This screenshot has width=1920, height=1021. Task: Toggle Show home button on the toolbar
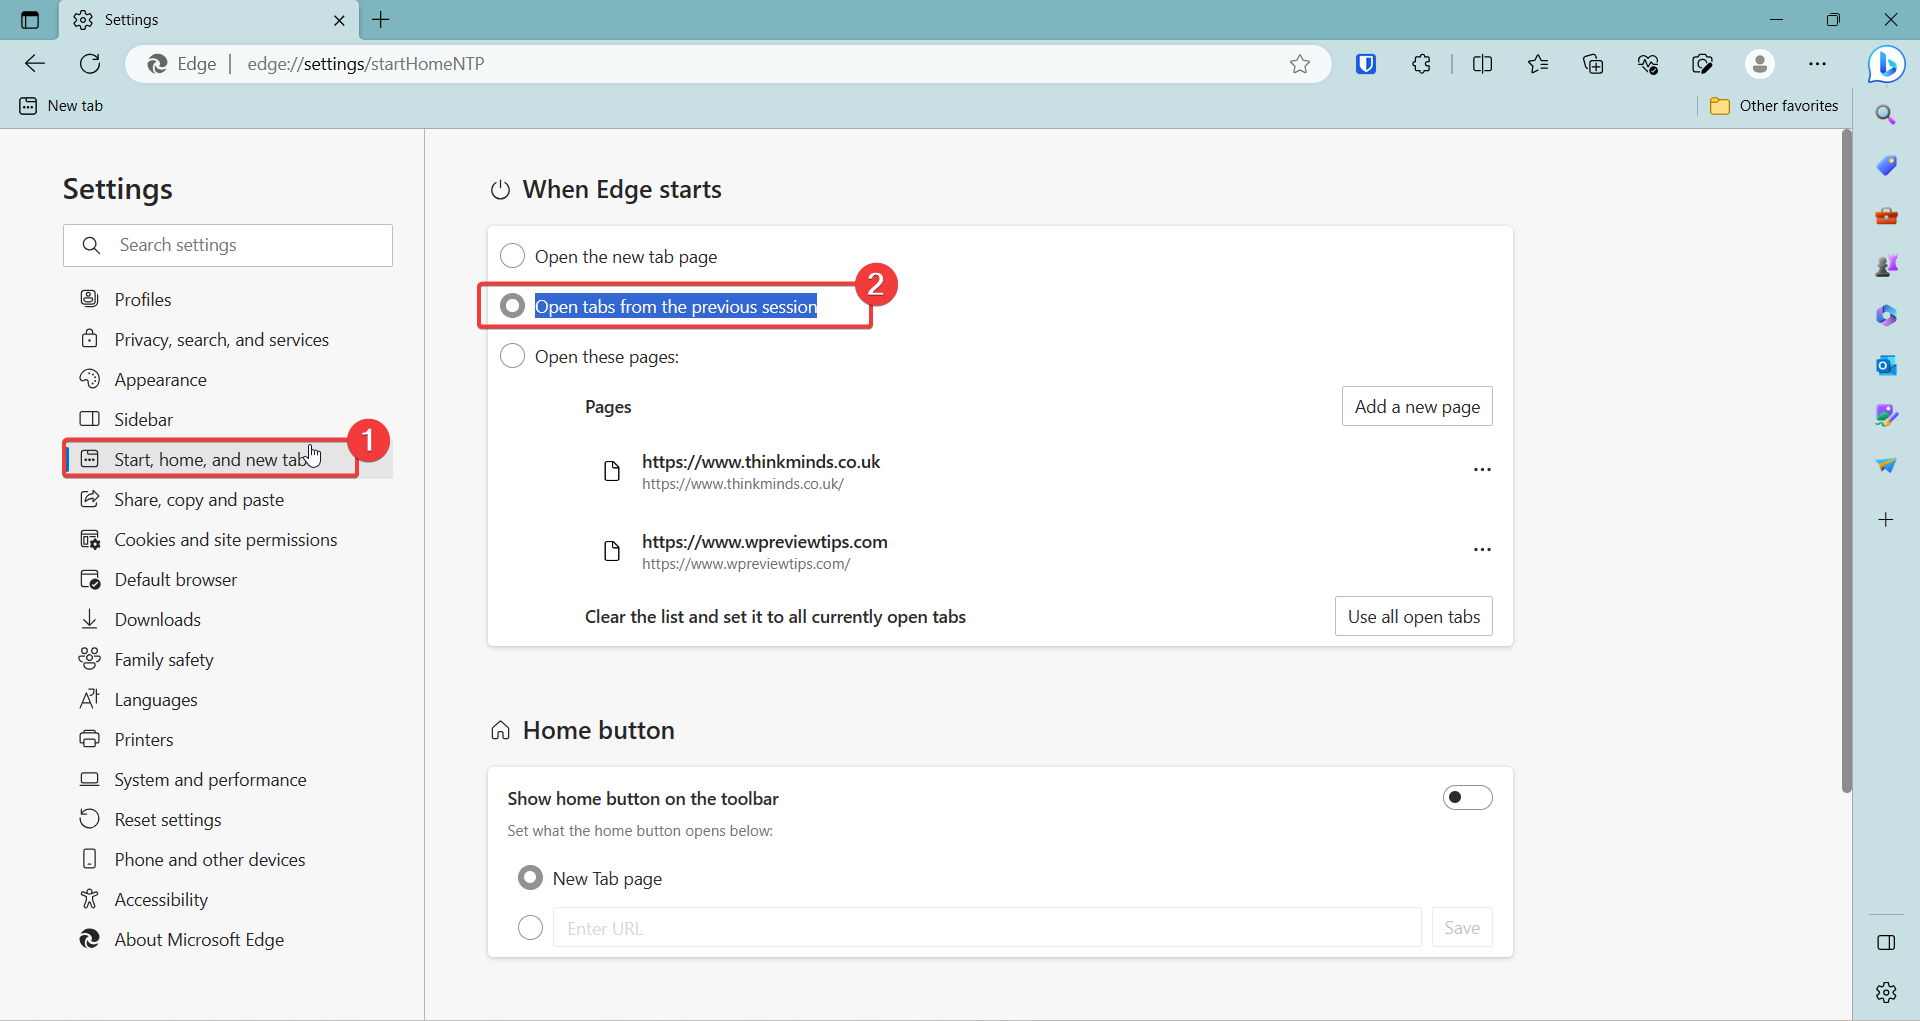coord(1467,797)
